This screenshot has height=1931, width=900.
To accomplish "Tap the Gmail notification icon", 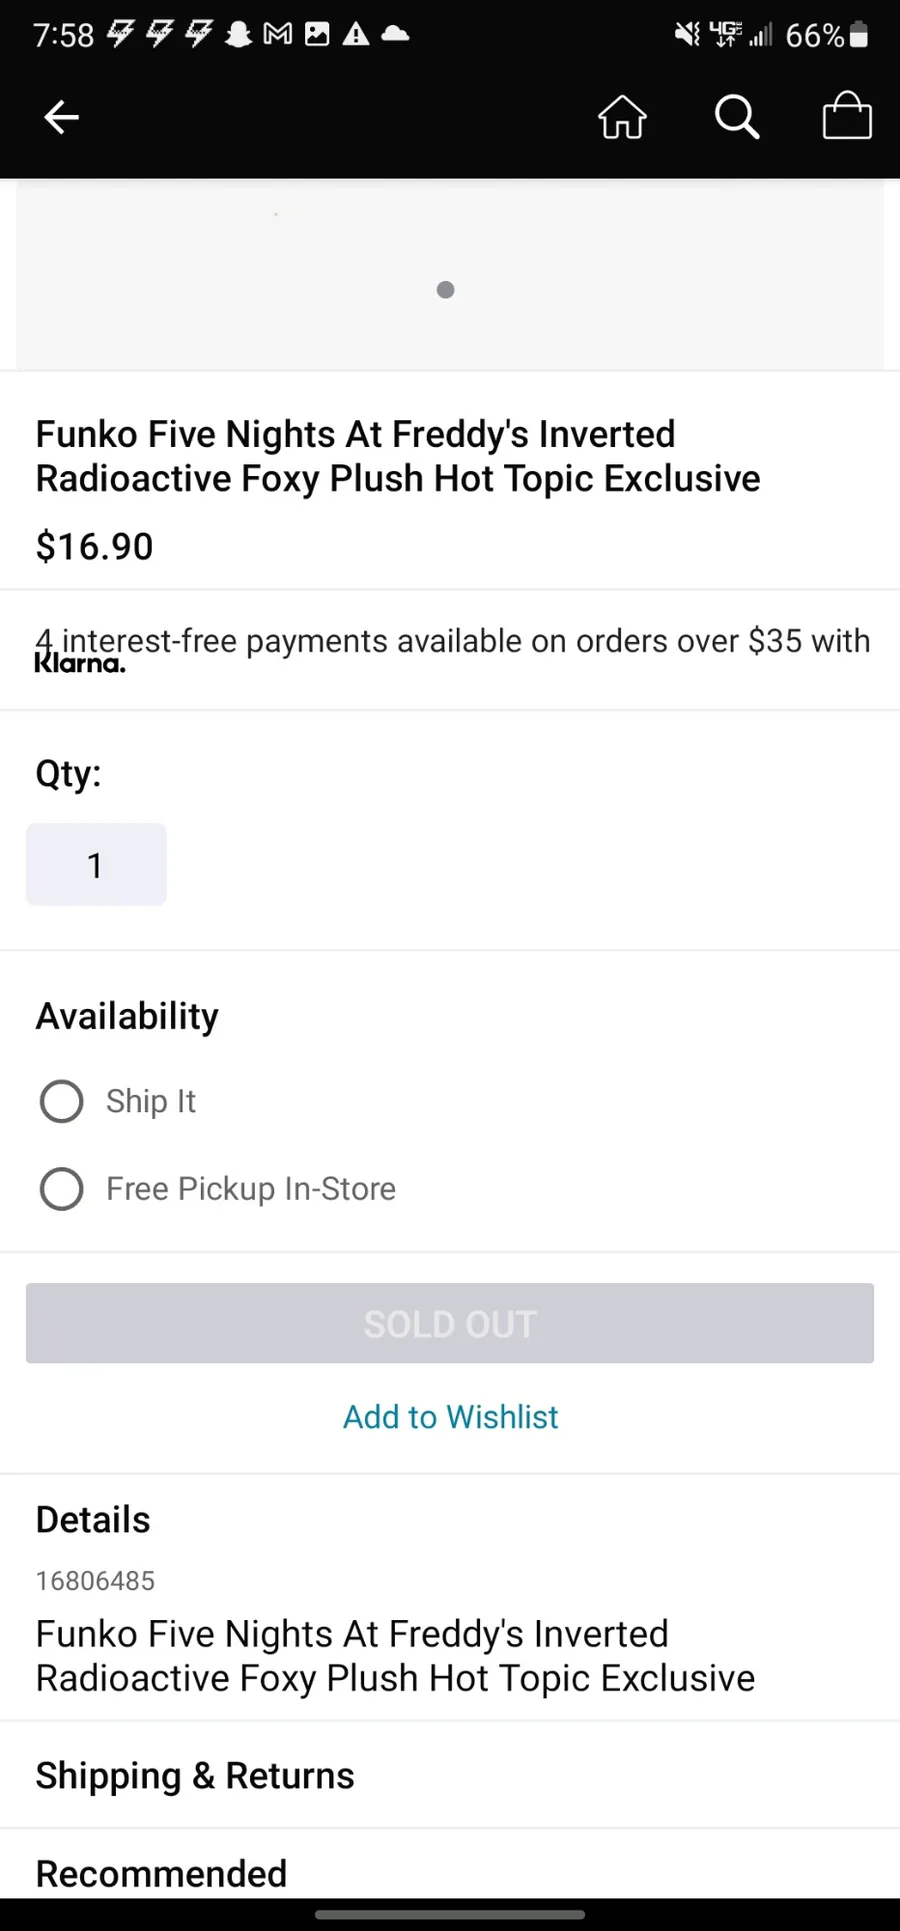I will tap(277, 35).
